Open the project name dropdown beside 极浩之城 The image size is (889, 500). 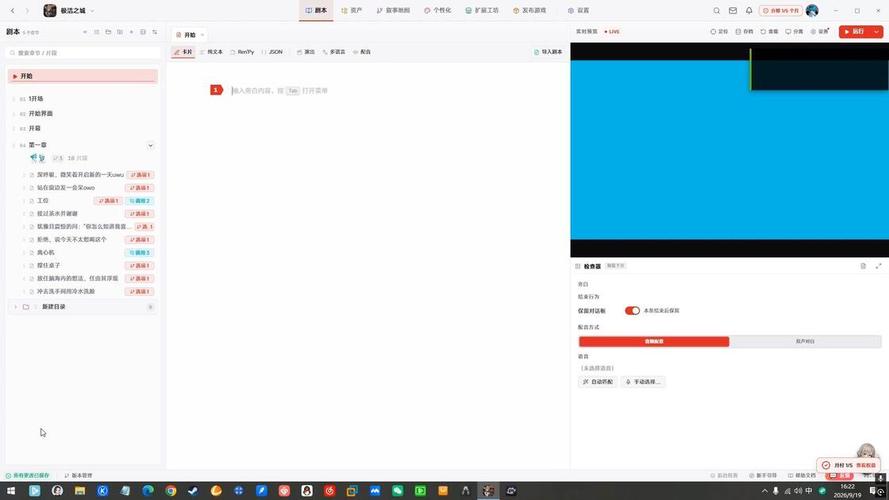coord(92,11)
